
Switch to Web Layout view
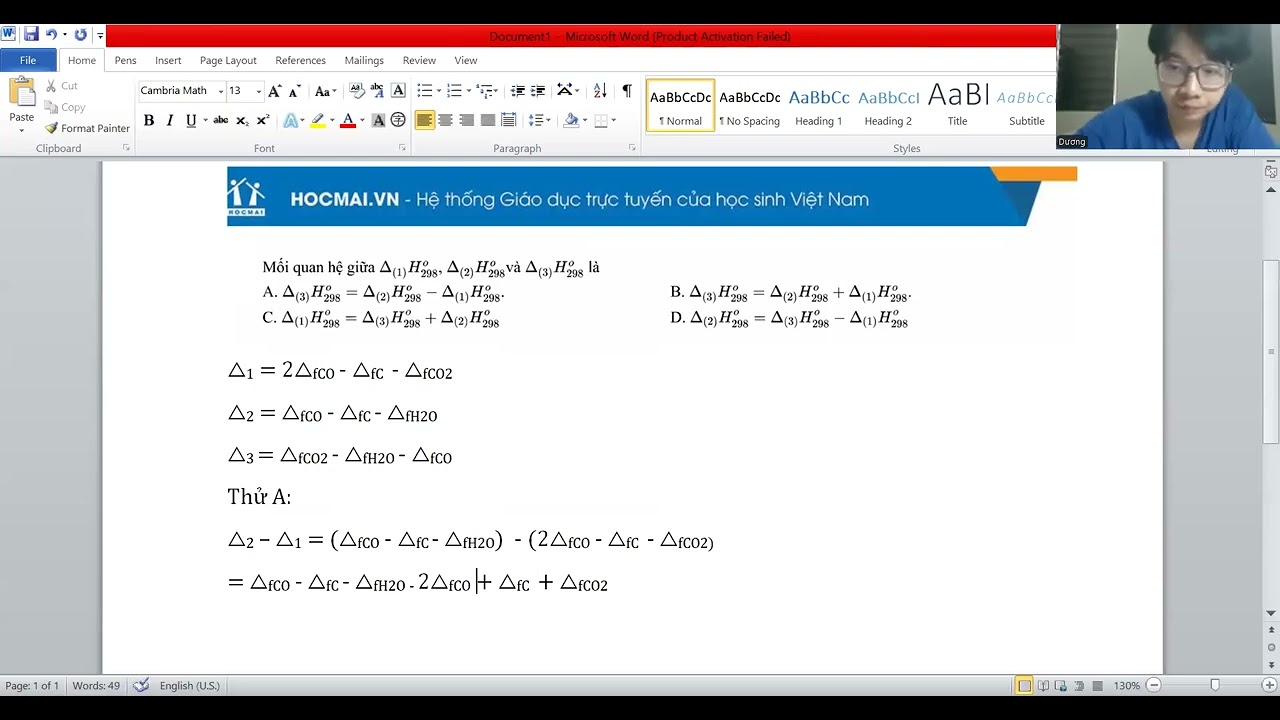tap(1061, 685)
